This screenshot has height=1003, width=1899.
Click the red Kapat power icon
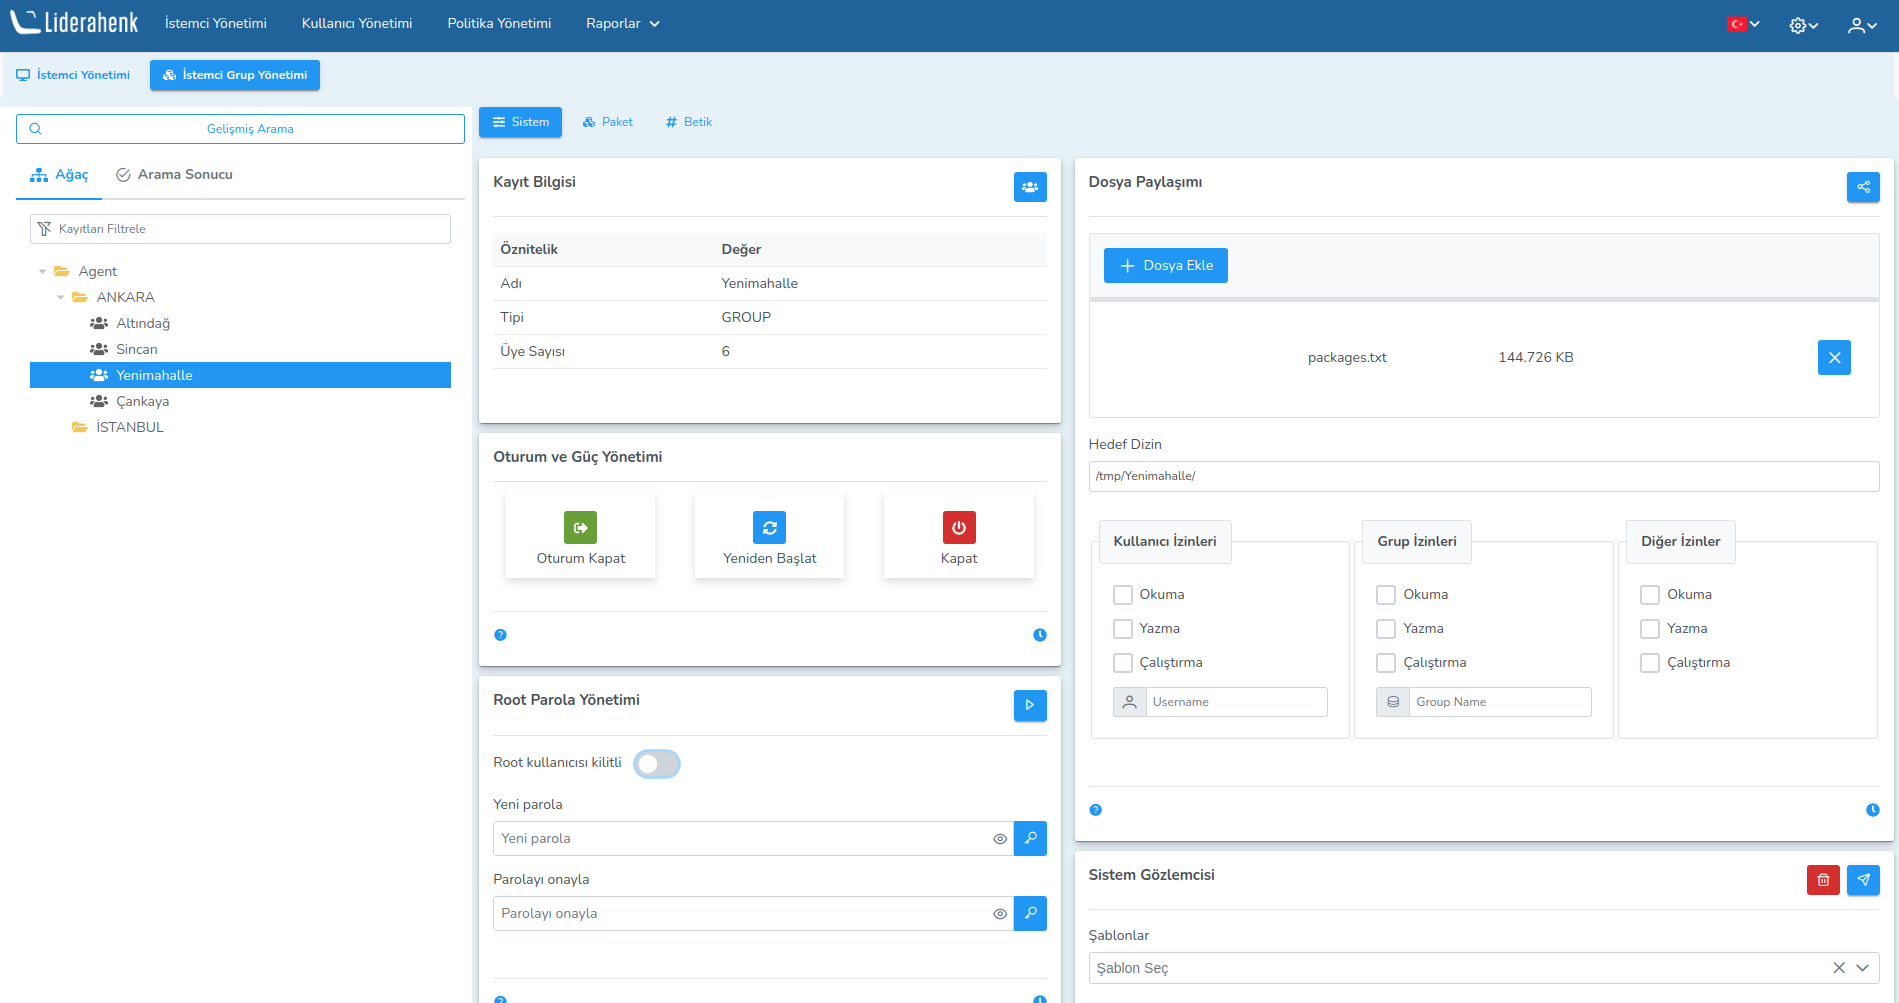click(958, 527)
